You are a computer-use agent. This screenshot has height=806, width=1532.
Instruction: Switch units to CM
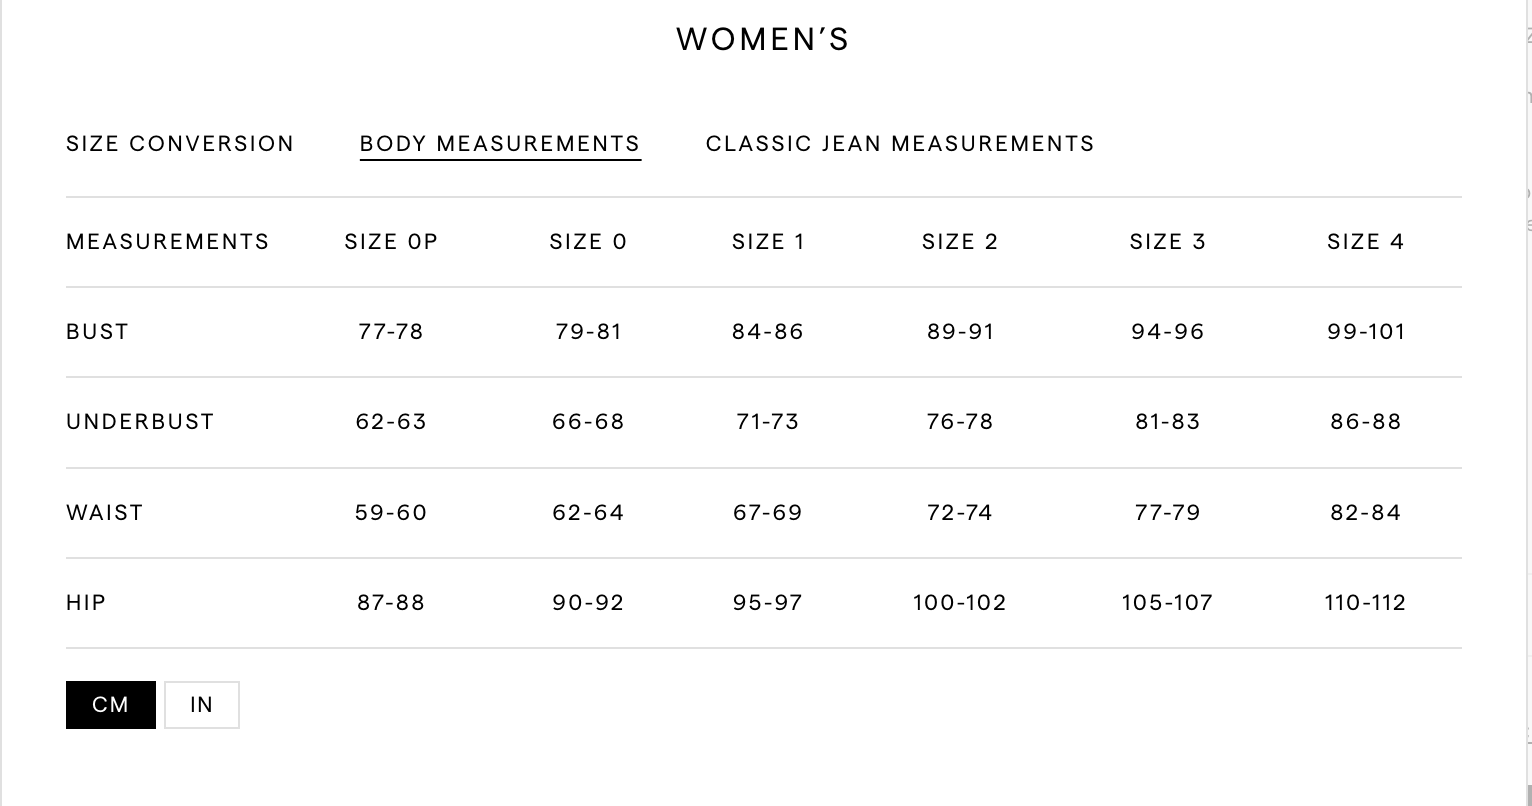(111, 705)
